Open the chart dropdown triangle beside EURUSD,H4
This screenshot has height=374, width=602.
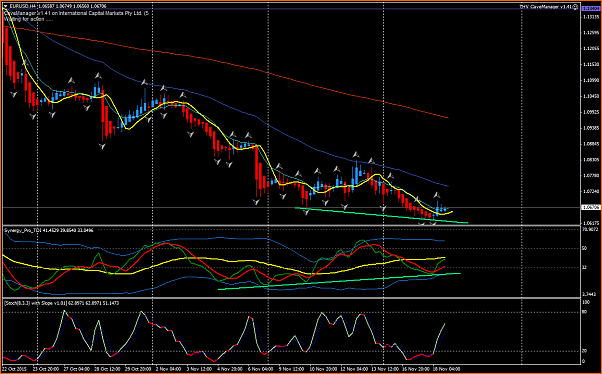[5, 6]
